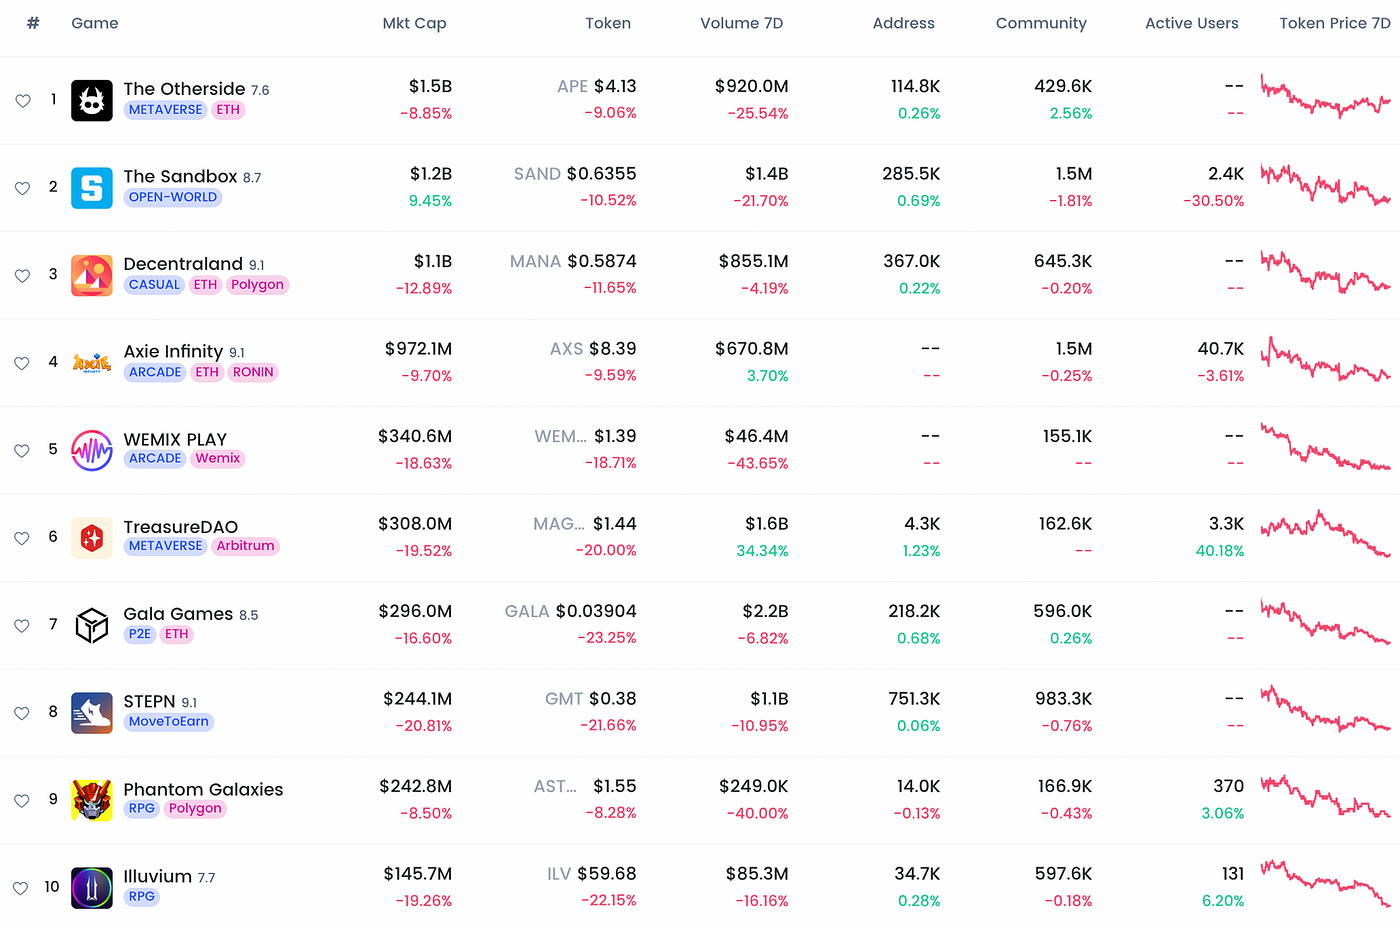Select the Axie Infinity logo
This screenshot has width=1400, height=925.
point(92,363)
